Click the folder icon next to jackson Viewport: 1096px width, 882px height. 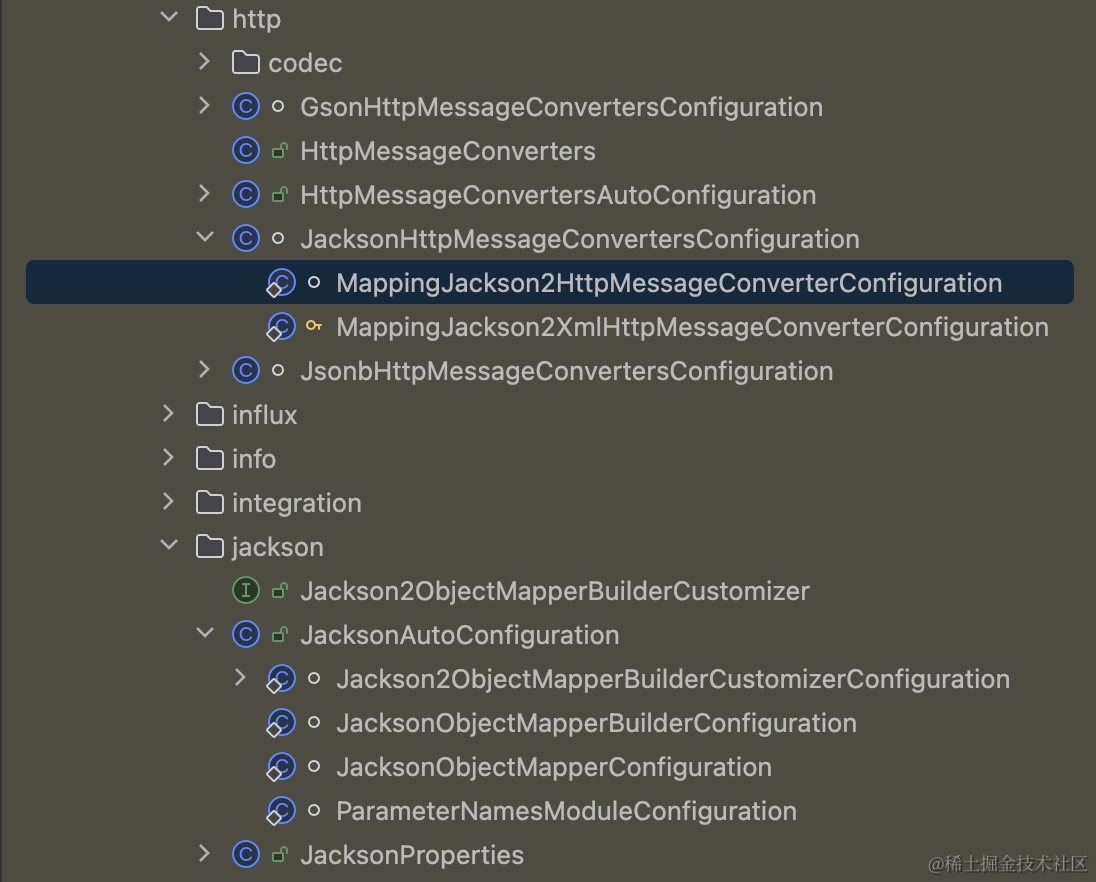coord(210,546)
